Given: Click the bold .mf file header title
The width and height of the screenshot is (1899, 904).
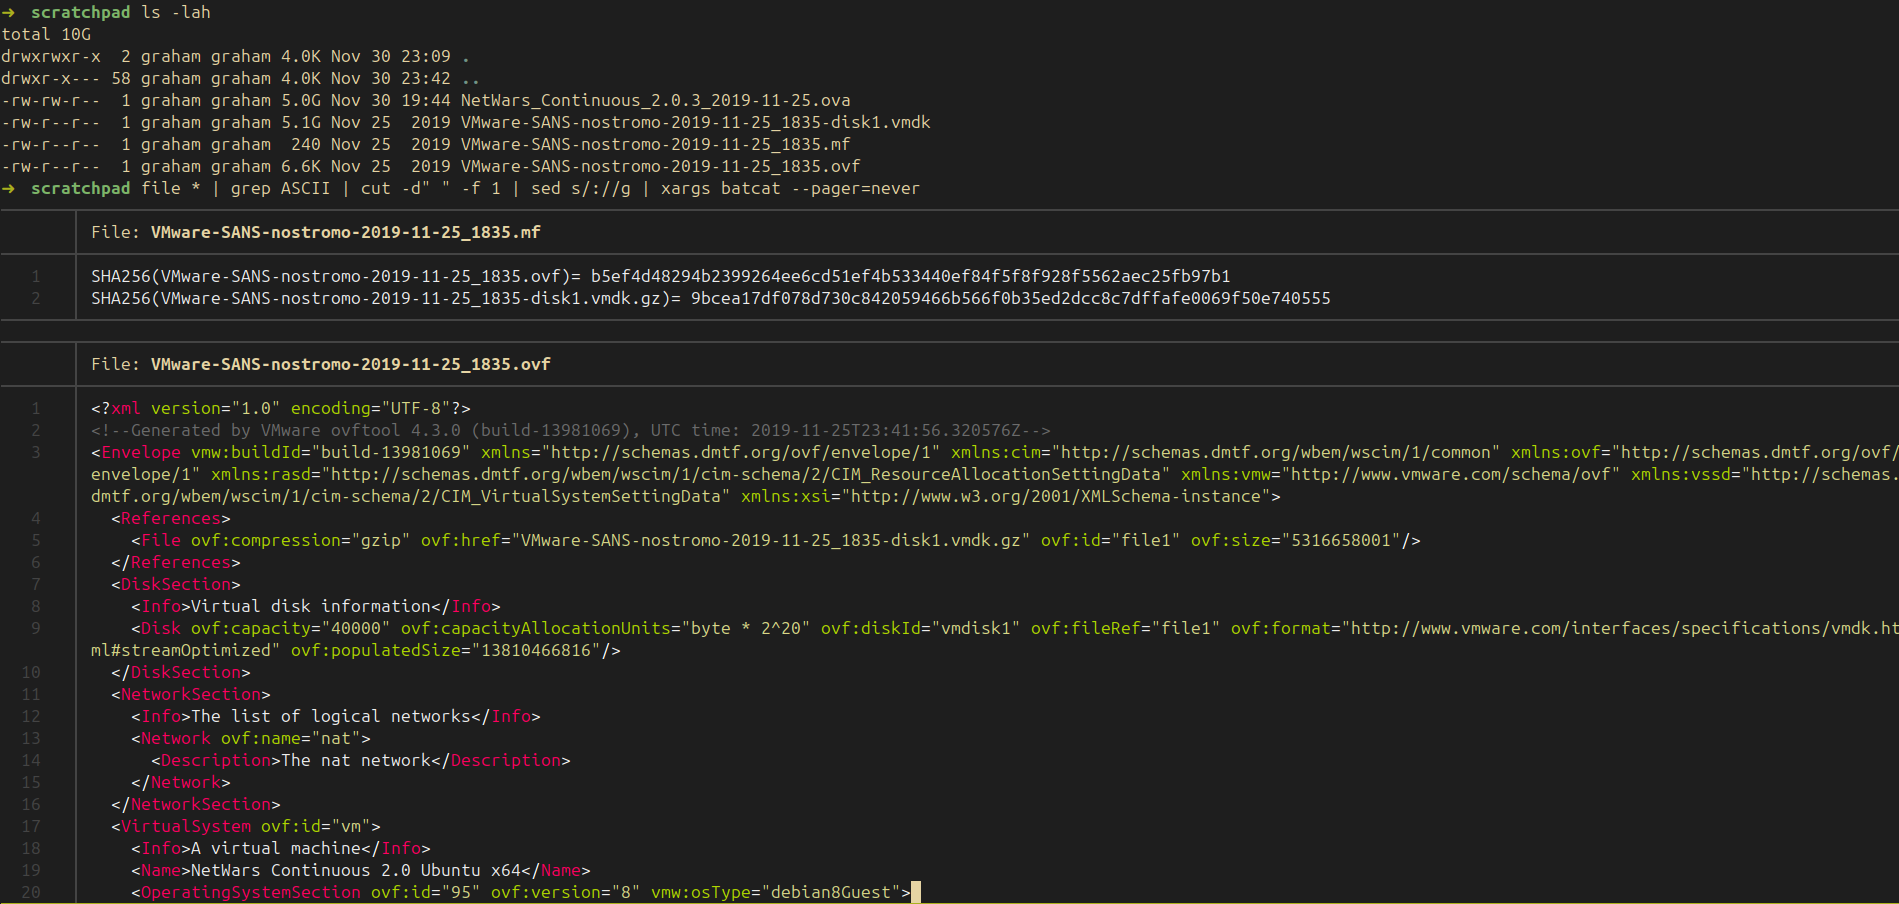Looking at the screenshot, I should pos(345,233).
